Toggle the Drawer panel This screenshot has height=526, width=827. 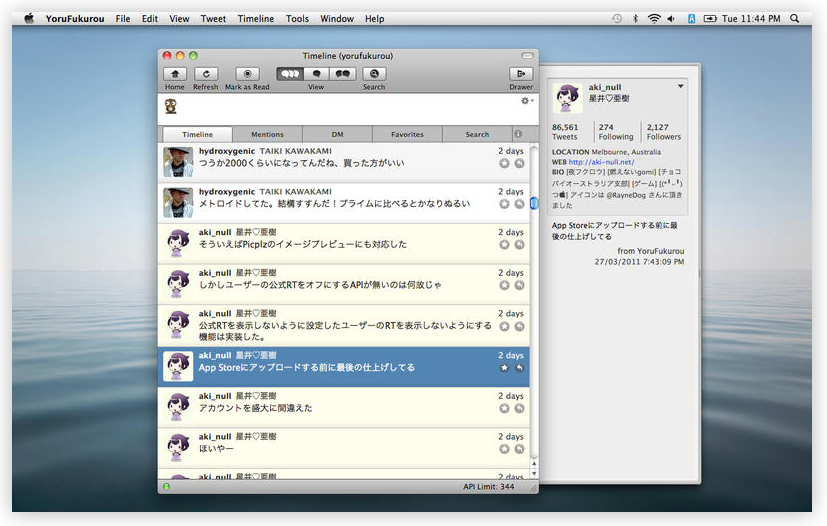tap(520, 74)
